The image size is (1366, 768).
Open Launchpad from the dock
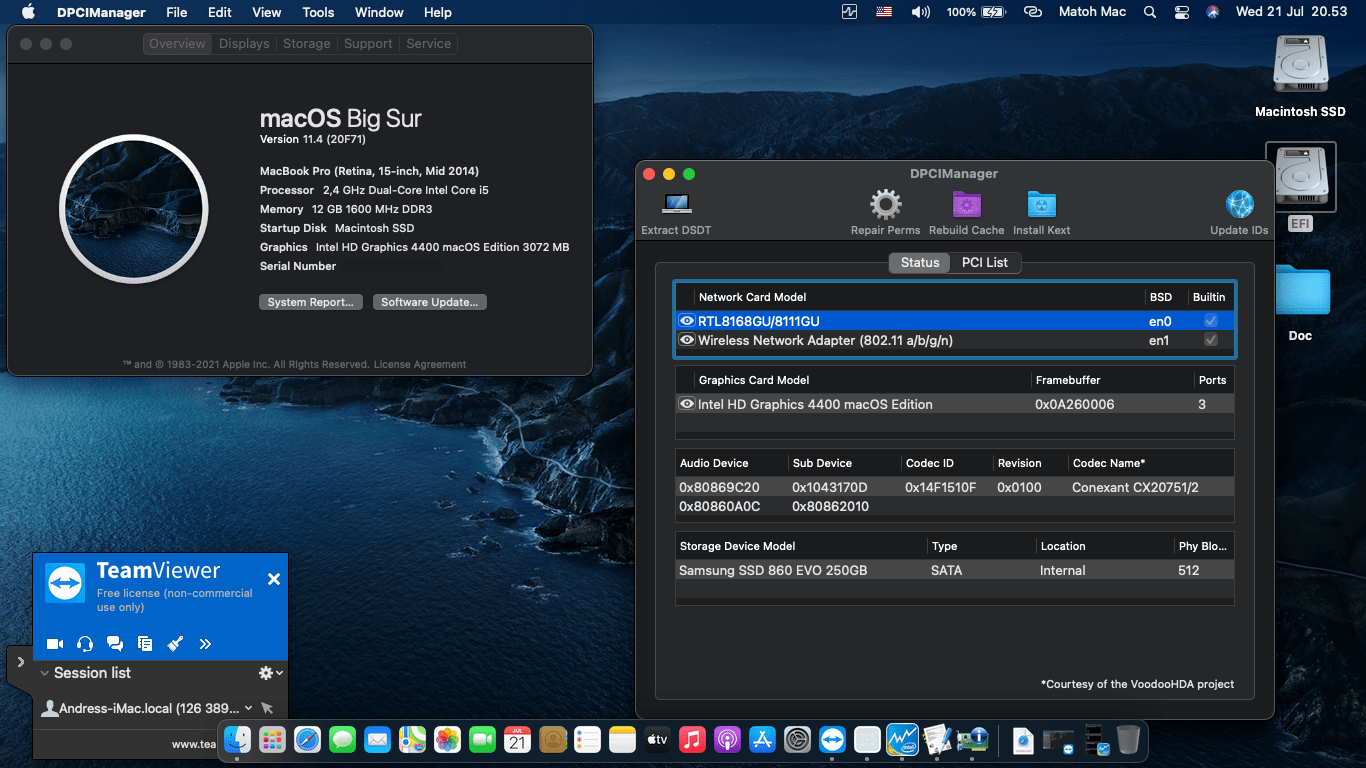272,739
